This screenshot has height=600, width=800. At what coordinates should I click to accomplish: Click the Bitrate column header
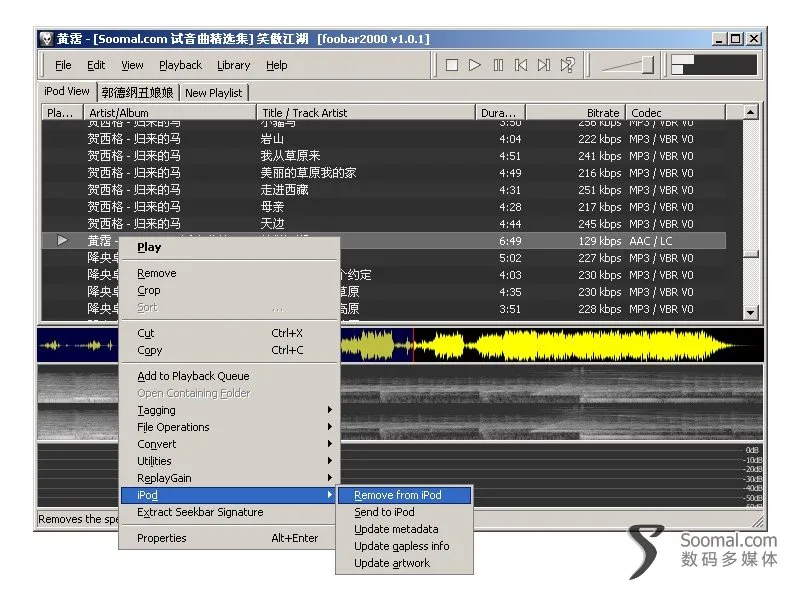coord(576,113)
